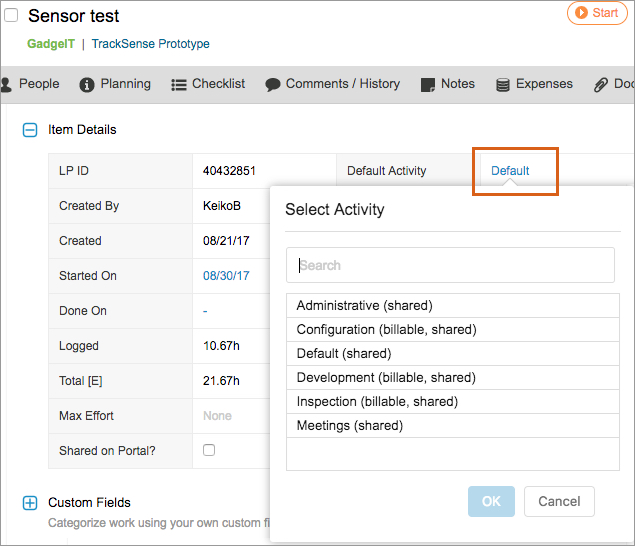Image resolution: width=635 pixels, height=546 pixels.
Task: Click the activity Search field
Action: pyautogui.click(x=450, y=266)
